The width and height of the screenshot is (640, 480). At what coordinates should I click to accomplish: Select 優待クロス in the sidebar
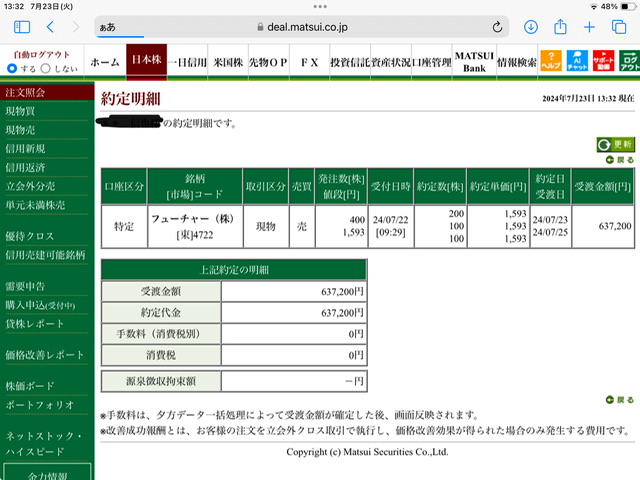coord(29,236)
